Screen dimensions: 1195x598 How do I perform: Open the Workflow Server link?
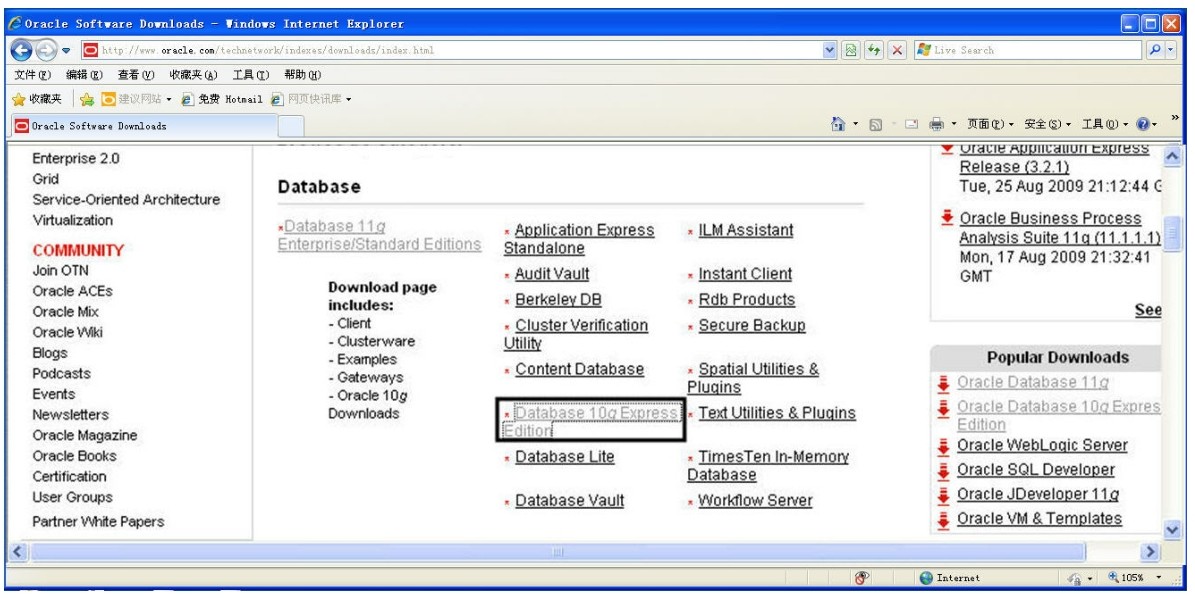754,501
